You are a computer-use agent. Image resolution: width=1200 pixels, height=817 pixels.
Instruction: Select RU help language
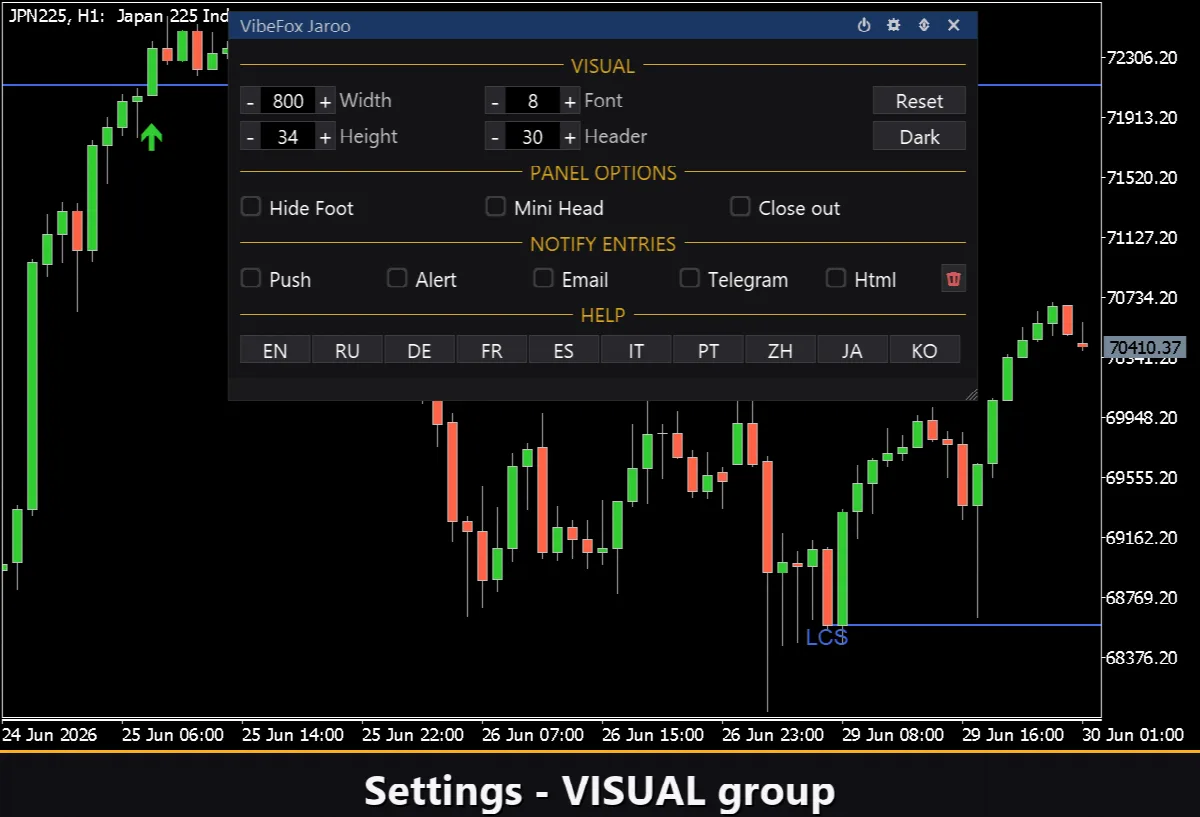point(347,350)
